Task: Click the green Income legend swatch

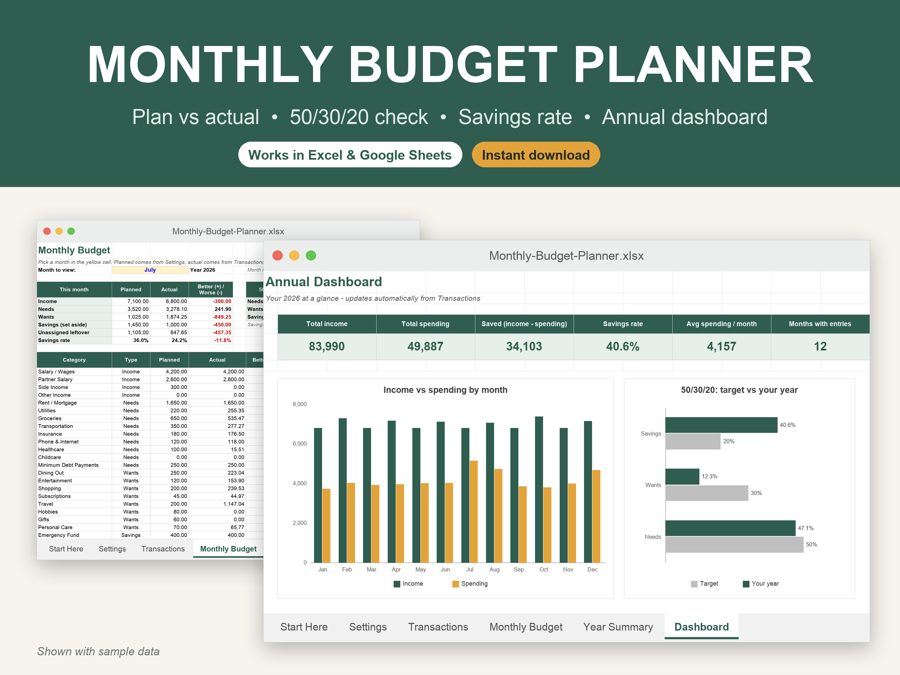Action: (397, 584)
